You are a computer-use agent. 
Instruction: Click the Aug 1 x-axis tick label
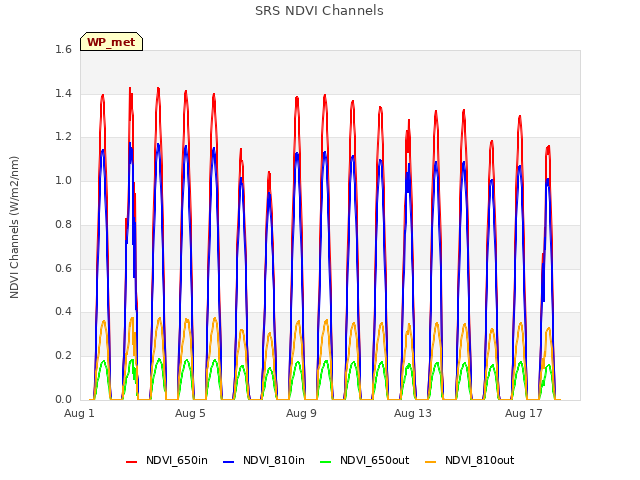point(79,413)
